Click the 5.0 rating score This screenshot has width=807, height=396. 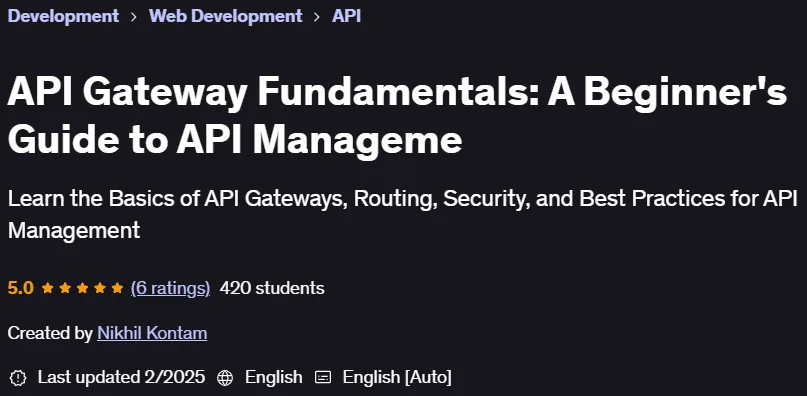coord(21,288)
